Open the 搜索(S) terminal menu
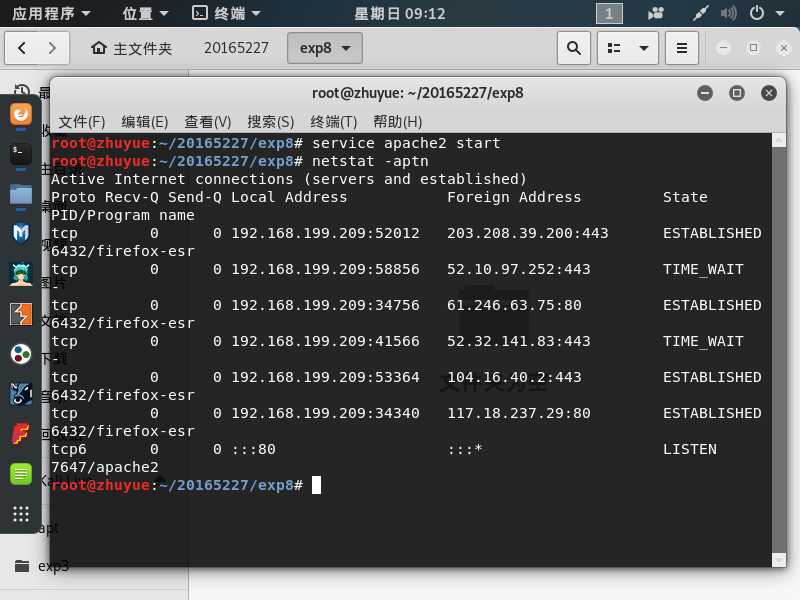This screenshot has height=600, width=800. [270, 122]
